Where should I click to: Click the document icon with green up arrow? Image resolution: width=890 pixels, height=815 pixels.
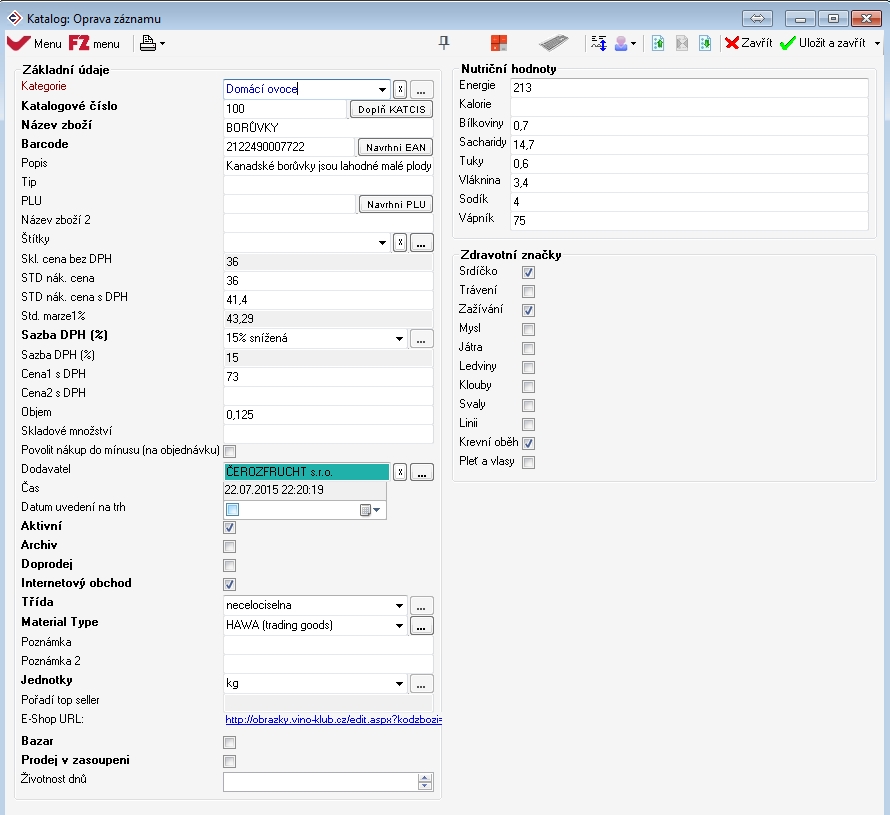coord(658,43)
